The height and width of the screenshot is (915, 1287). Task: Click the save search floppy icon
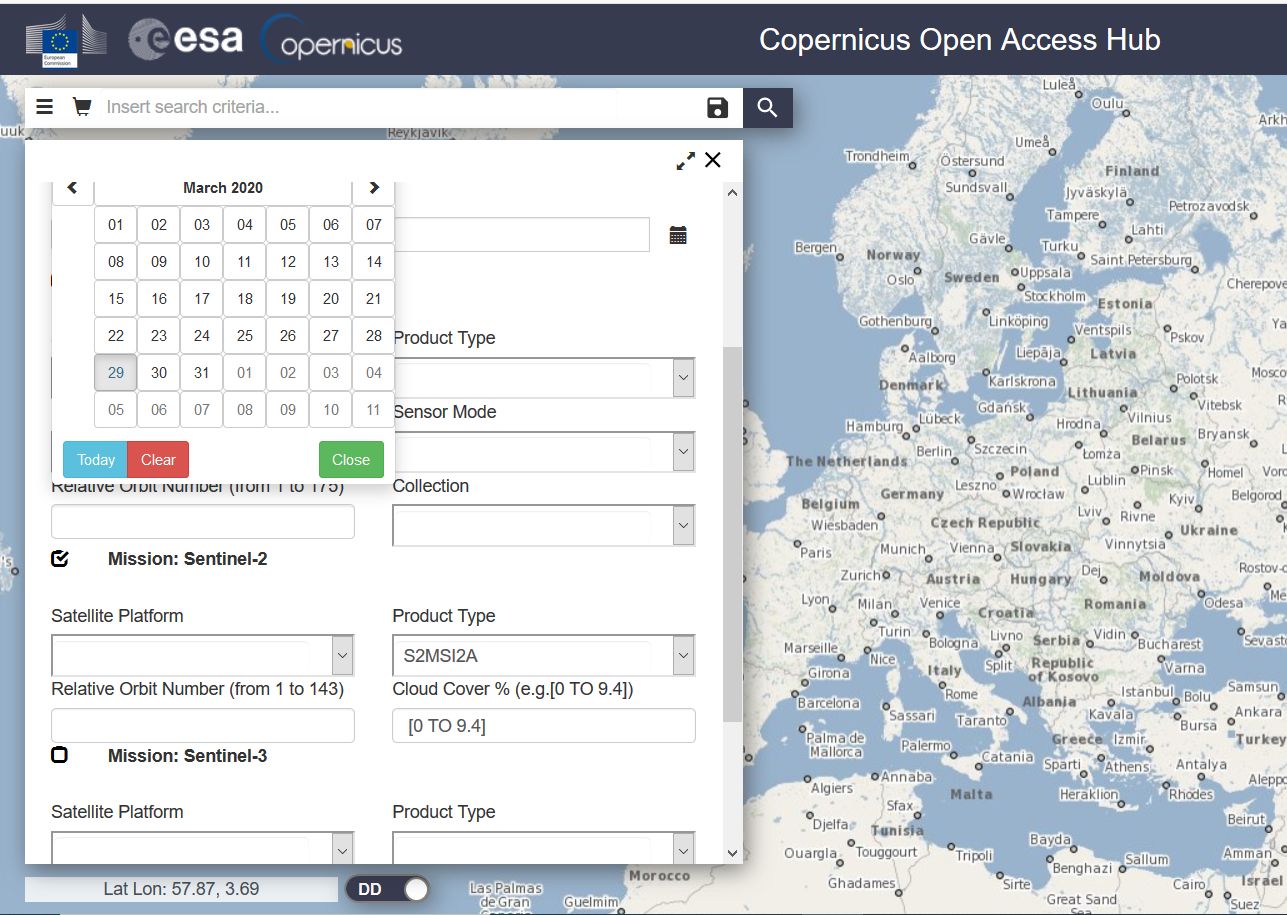[x=717, y=108]
